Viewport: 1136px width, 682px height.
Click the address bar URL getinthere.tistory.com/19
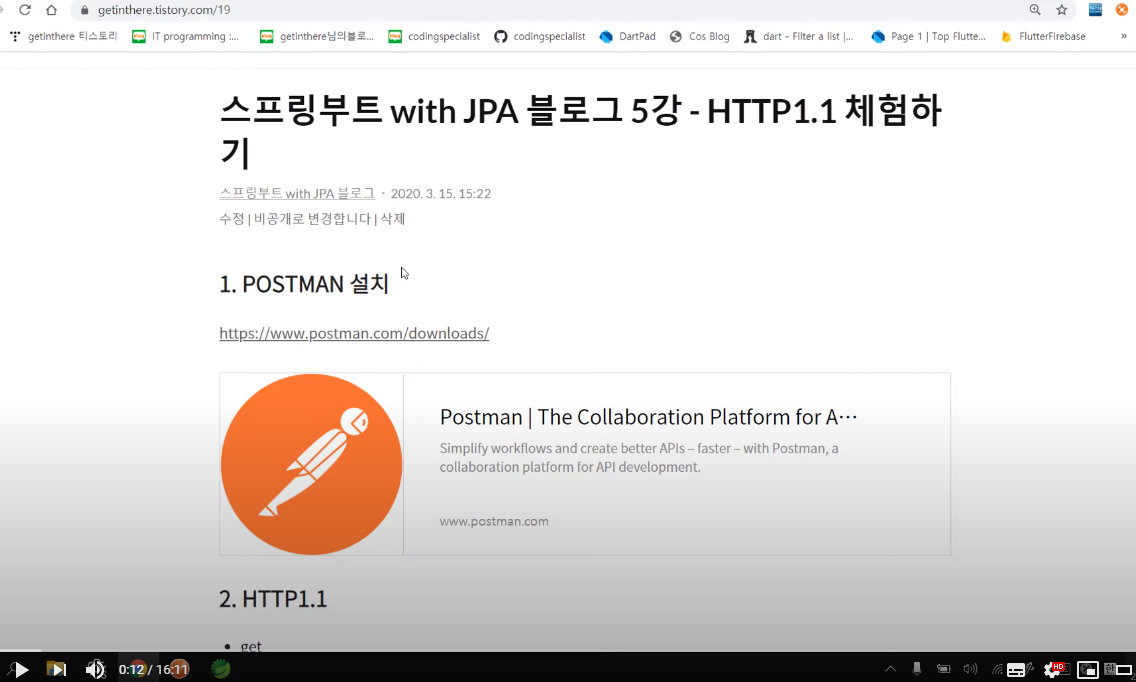click(164, 10)
